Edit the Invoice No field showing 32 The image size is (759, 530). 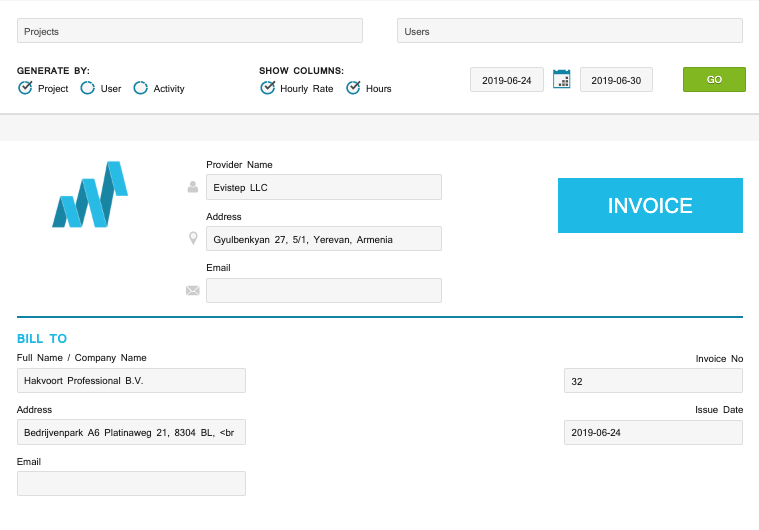click(653, 381)
